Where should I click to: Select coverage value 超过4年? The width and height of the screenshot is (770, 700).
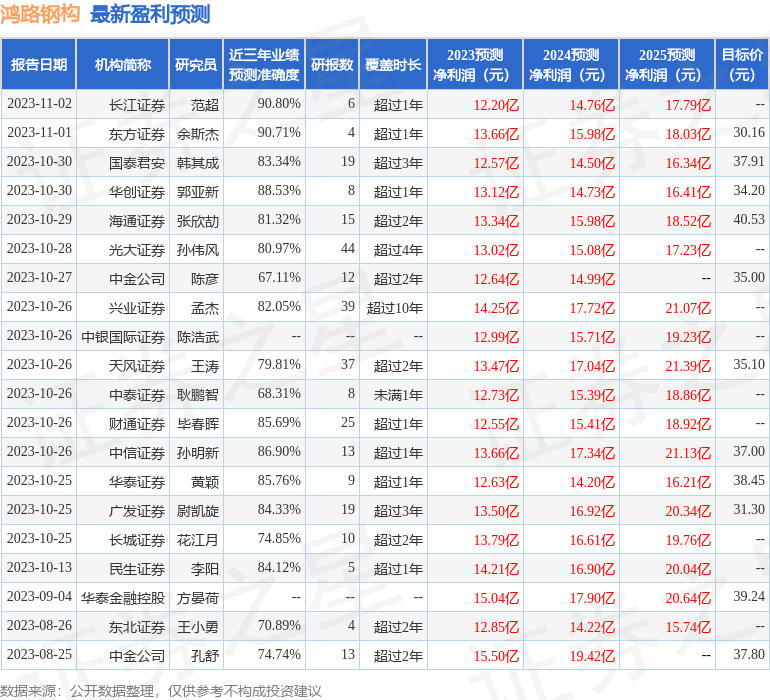pos(398,250)
